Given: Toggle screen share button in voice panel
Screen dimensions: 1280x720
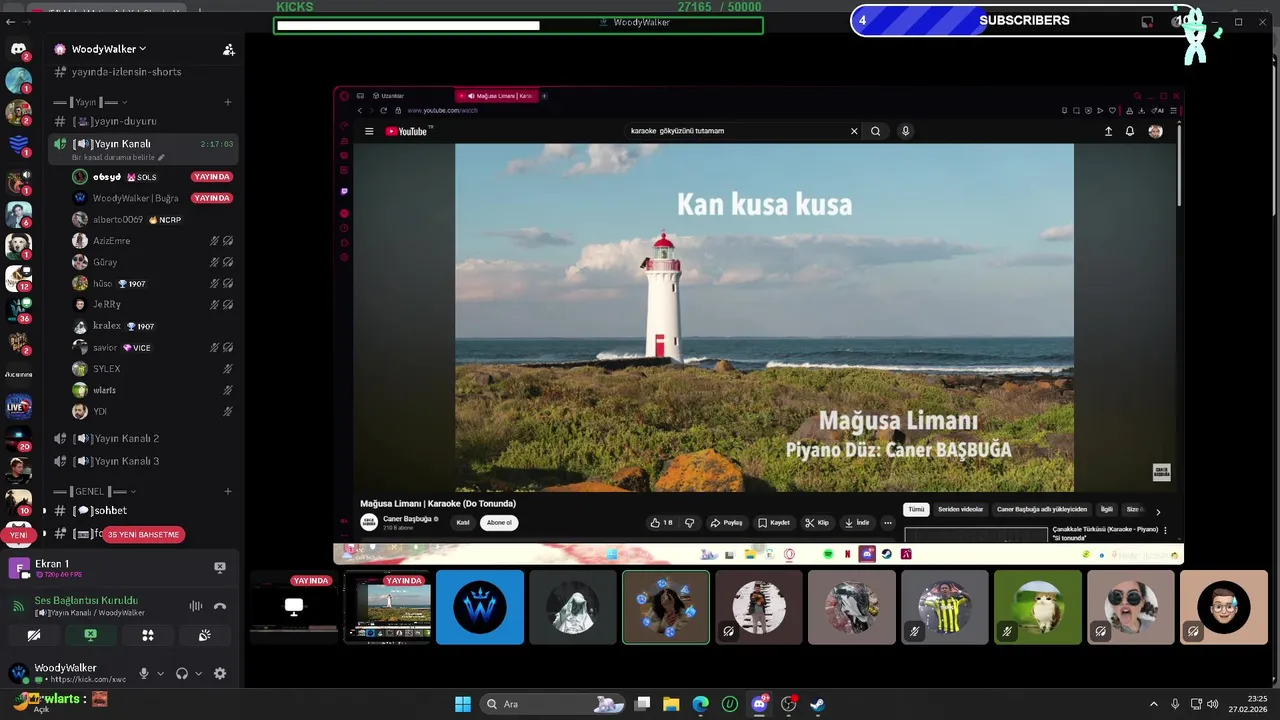Looking at the screenshot, I should 90,635.
